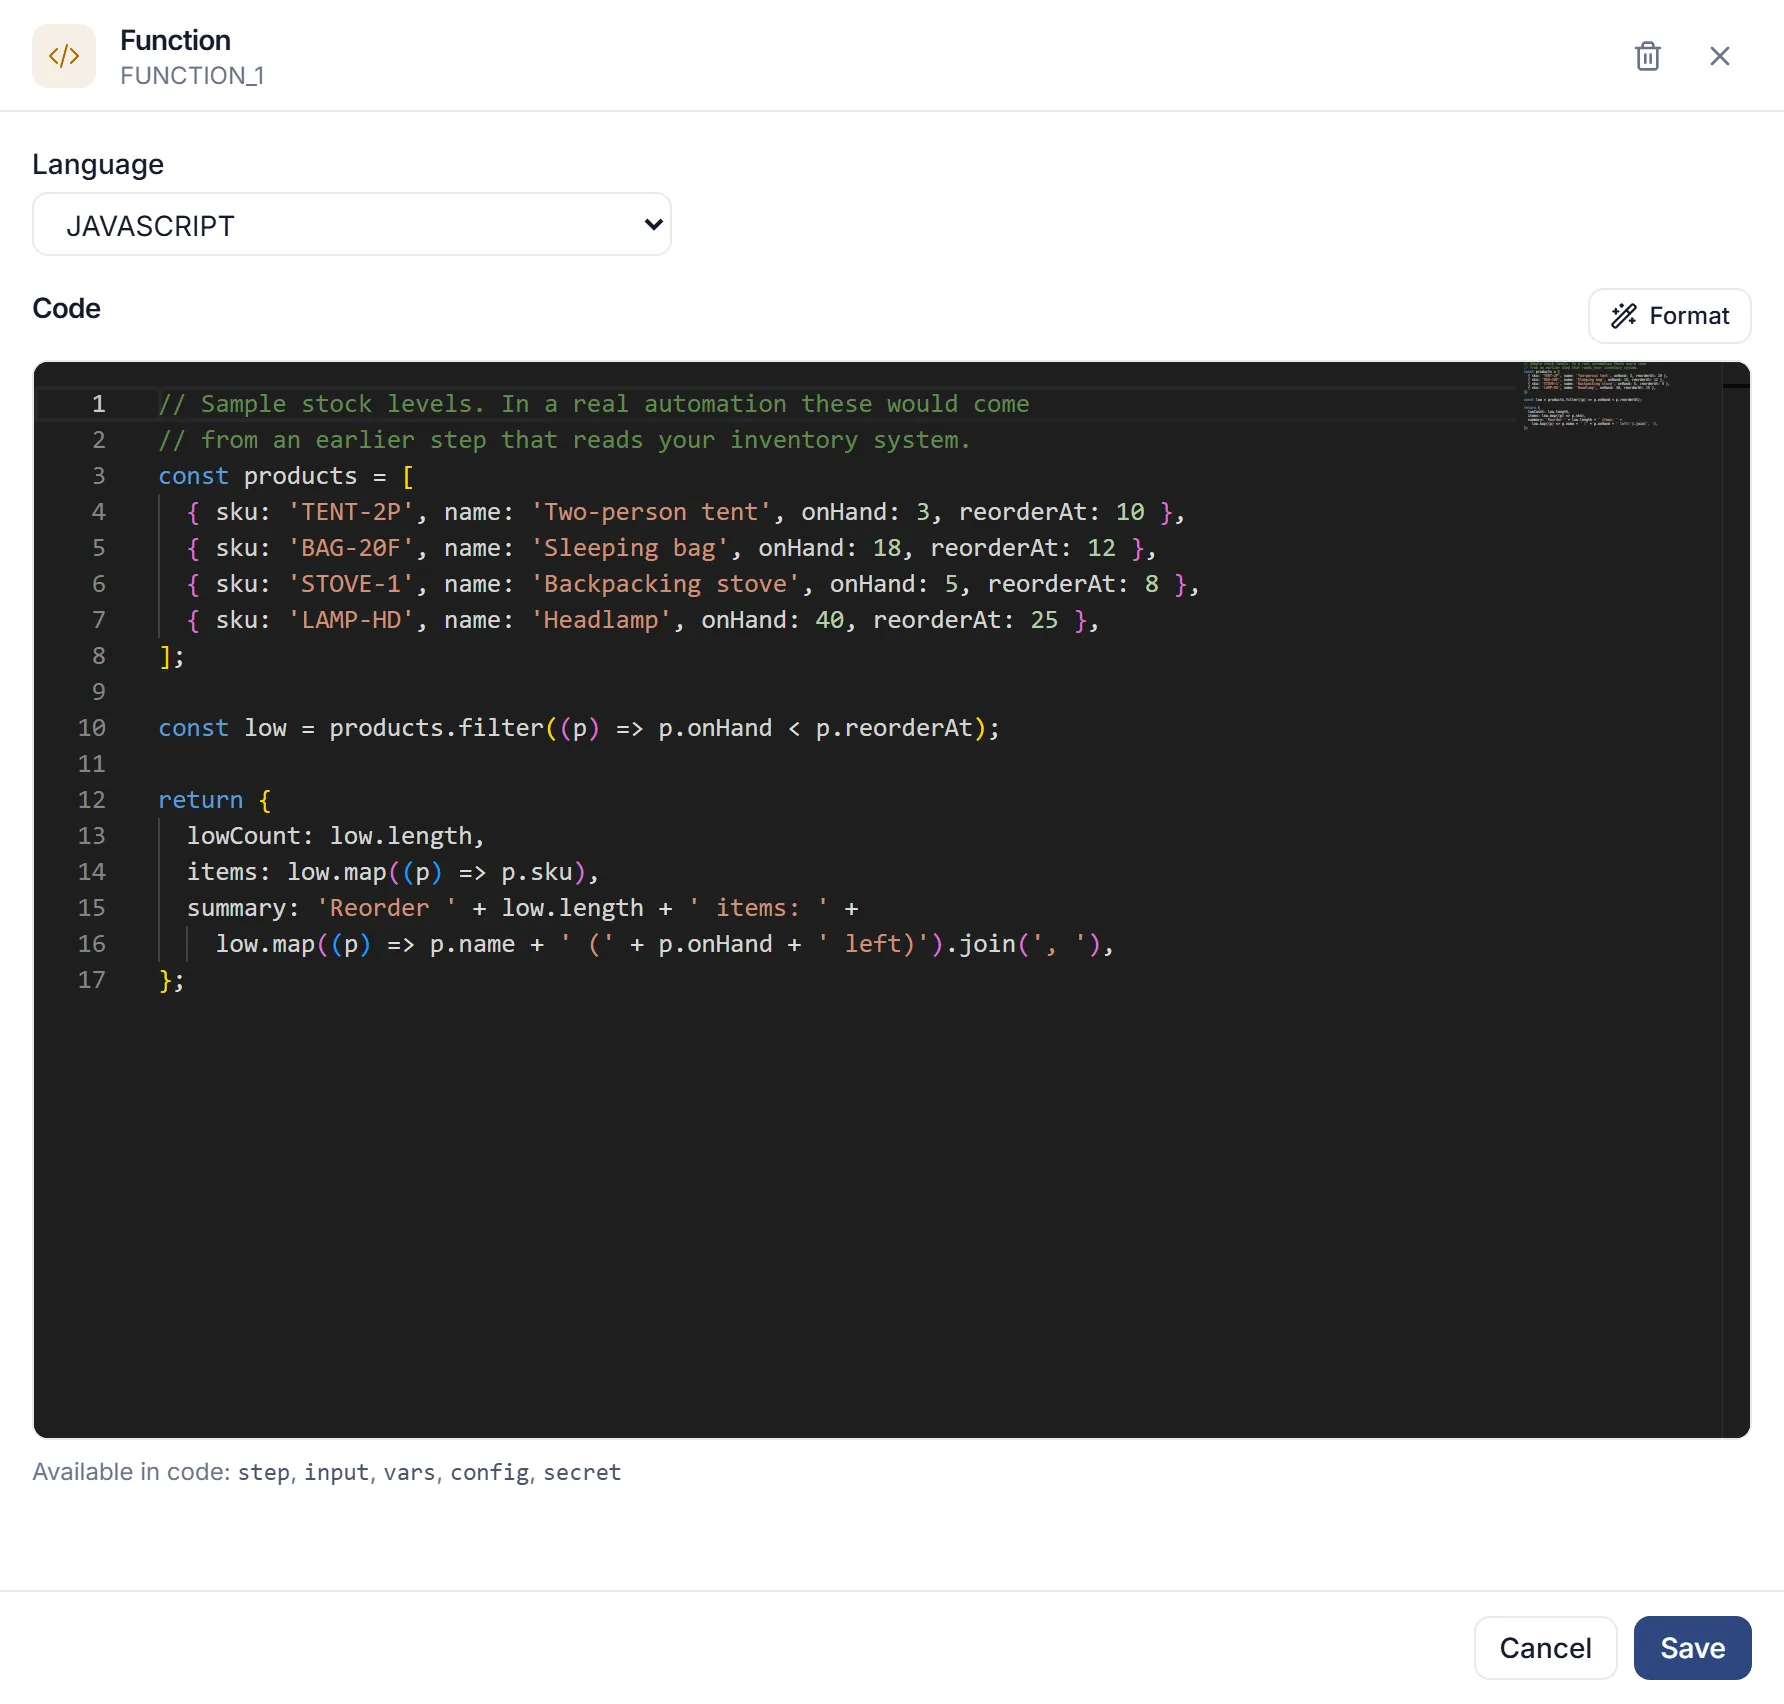This screenshot has height=1704, width=1784.
Task: Click the Format button
Action: click(x=1669, y=316)
